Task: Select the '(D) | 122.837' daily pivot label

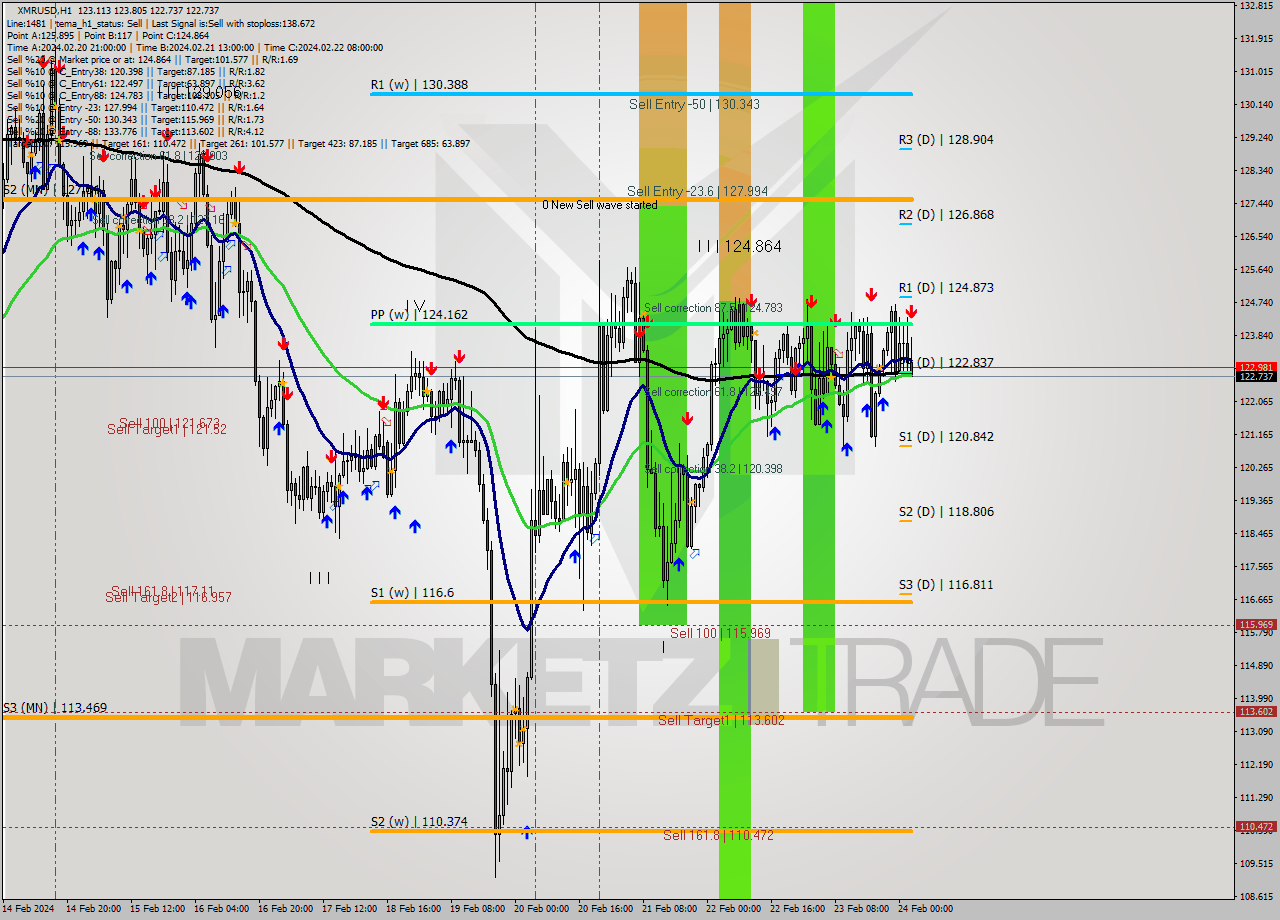Action: (954, 363)
